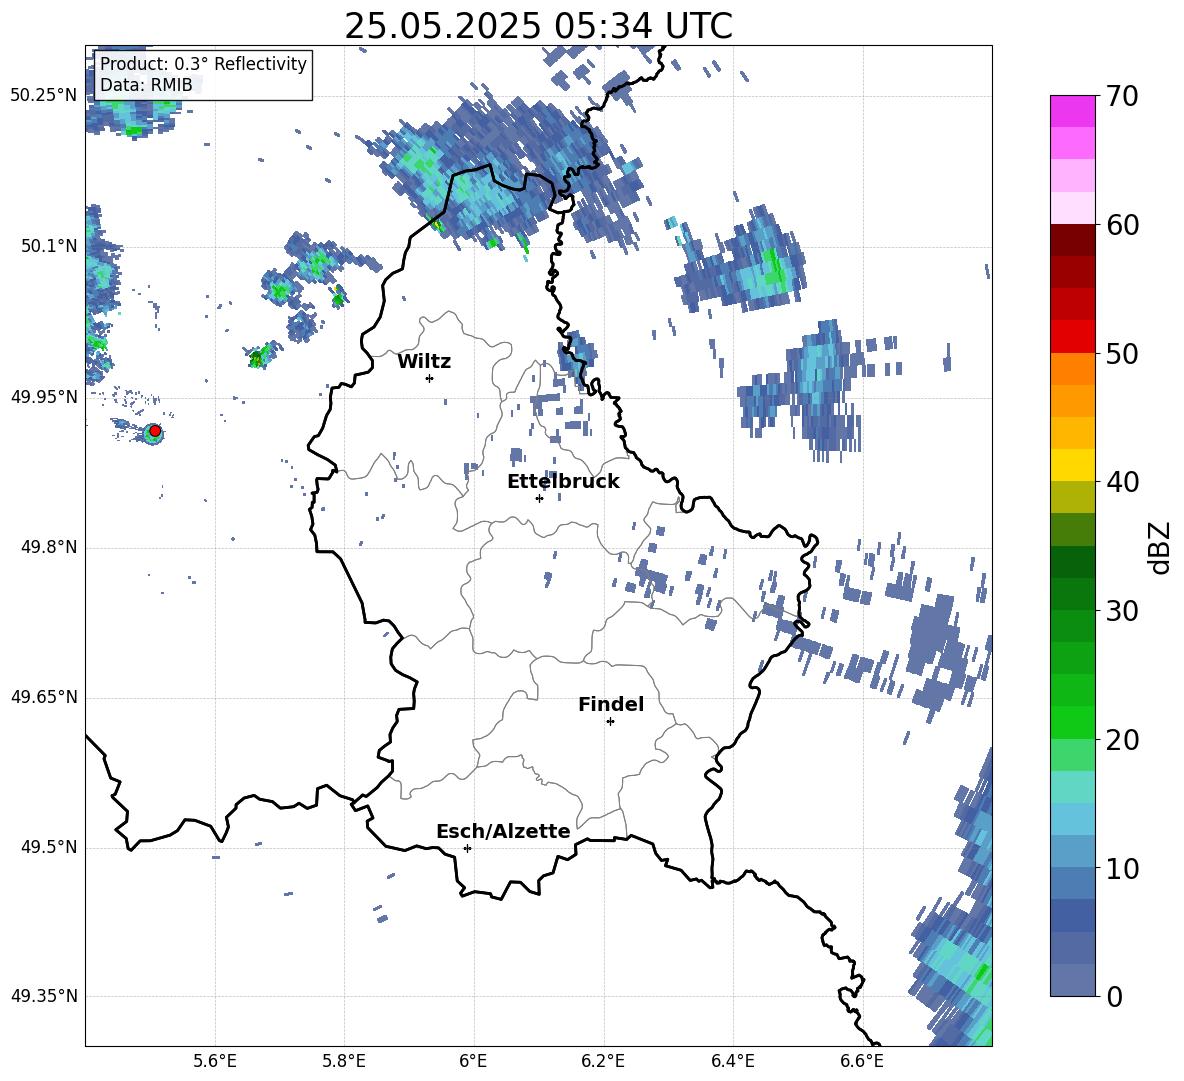Select the 'Ettelbruck' city label
Image resolution: width=1184 pixels, height=1081 pixels.
click(563, 482)
